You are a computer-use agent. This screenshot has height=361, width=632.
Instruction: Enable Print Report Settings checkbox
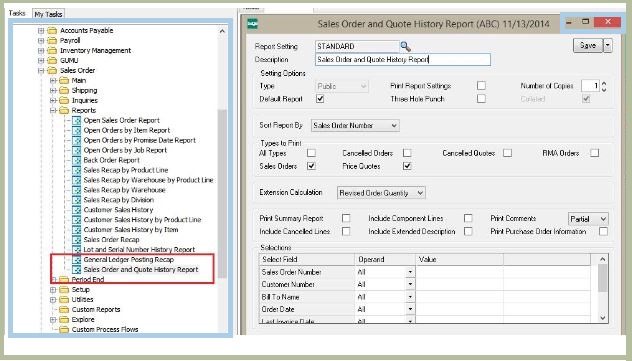click(481, 85)
